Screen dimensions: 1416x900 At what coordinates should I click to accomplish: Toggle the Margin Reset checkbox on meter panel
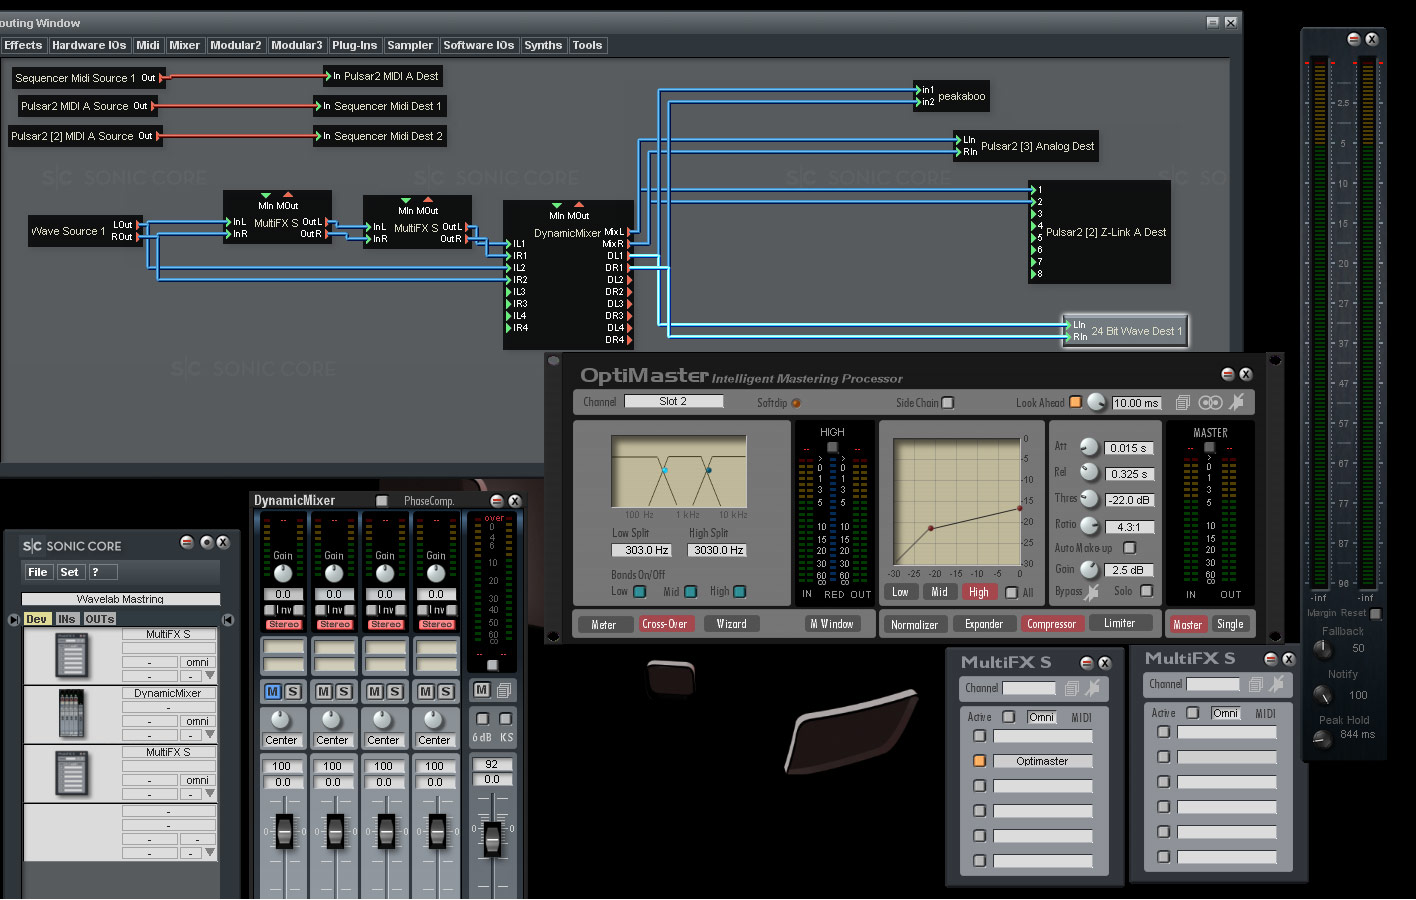point(1375,613)
